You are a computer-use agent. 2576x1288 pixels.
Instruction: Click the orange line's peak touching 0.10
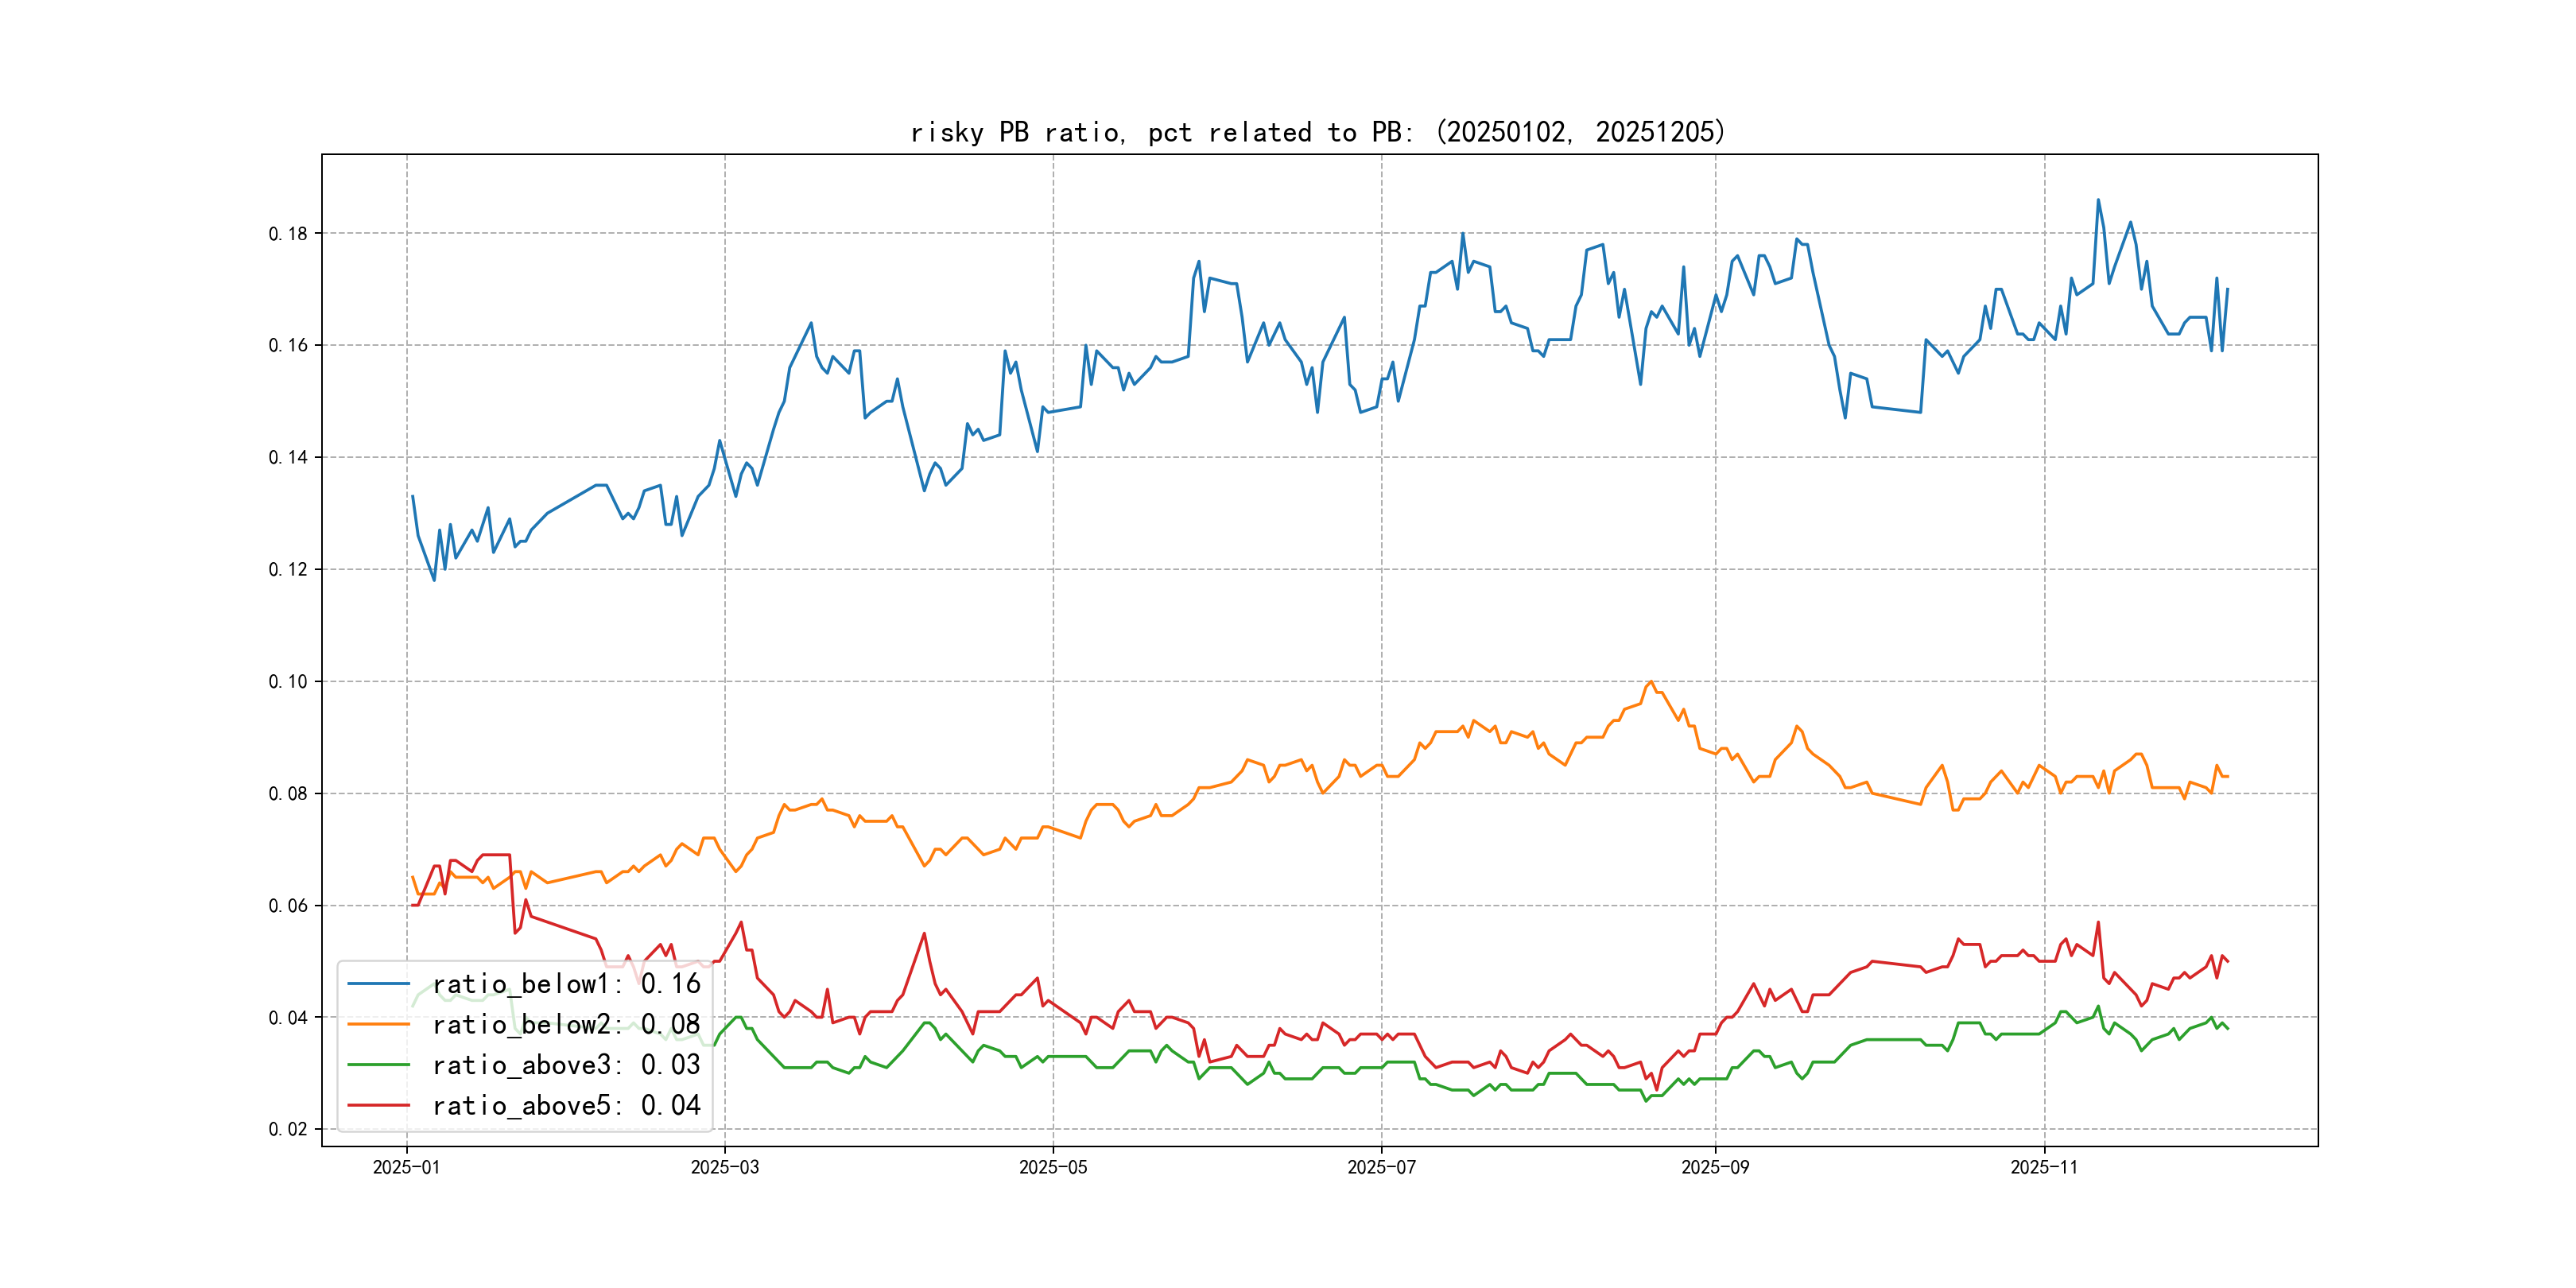click(x=1651, y=682)
